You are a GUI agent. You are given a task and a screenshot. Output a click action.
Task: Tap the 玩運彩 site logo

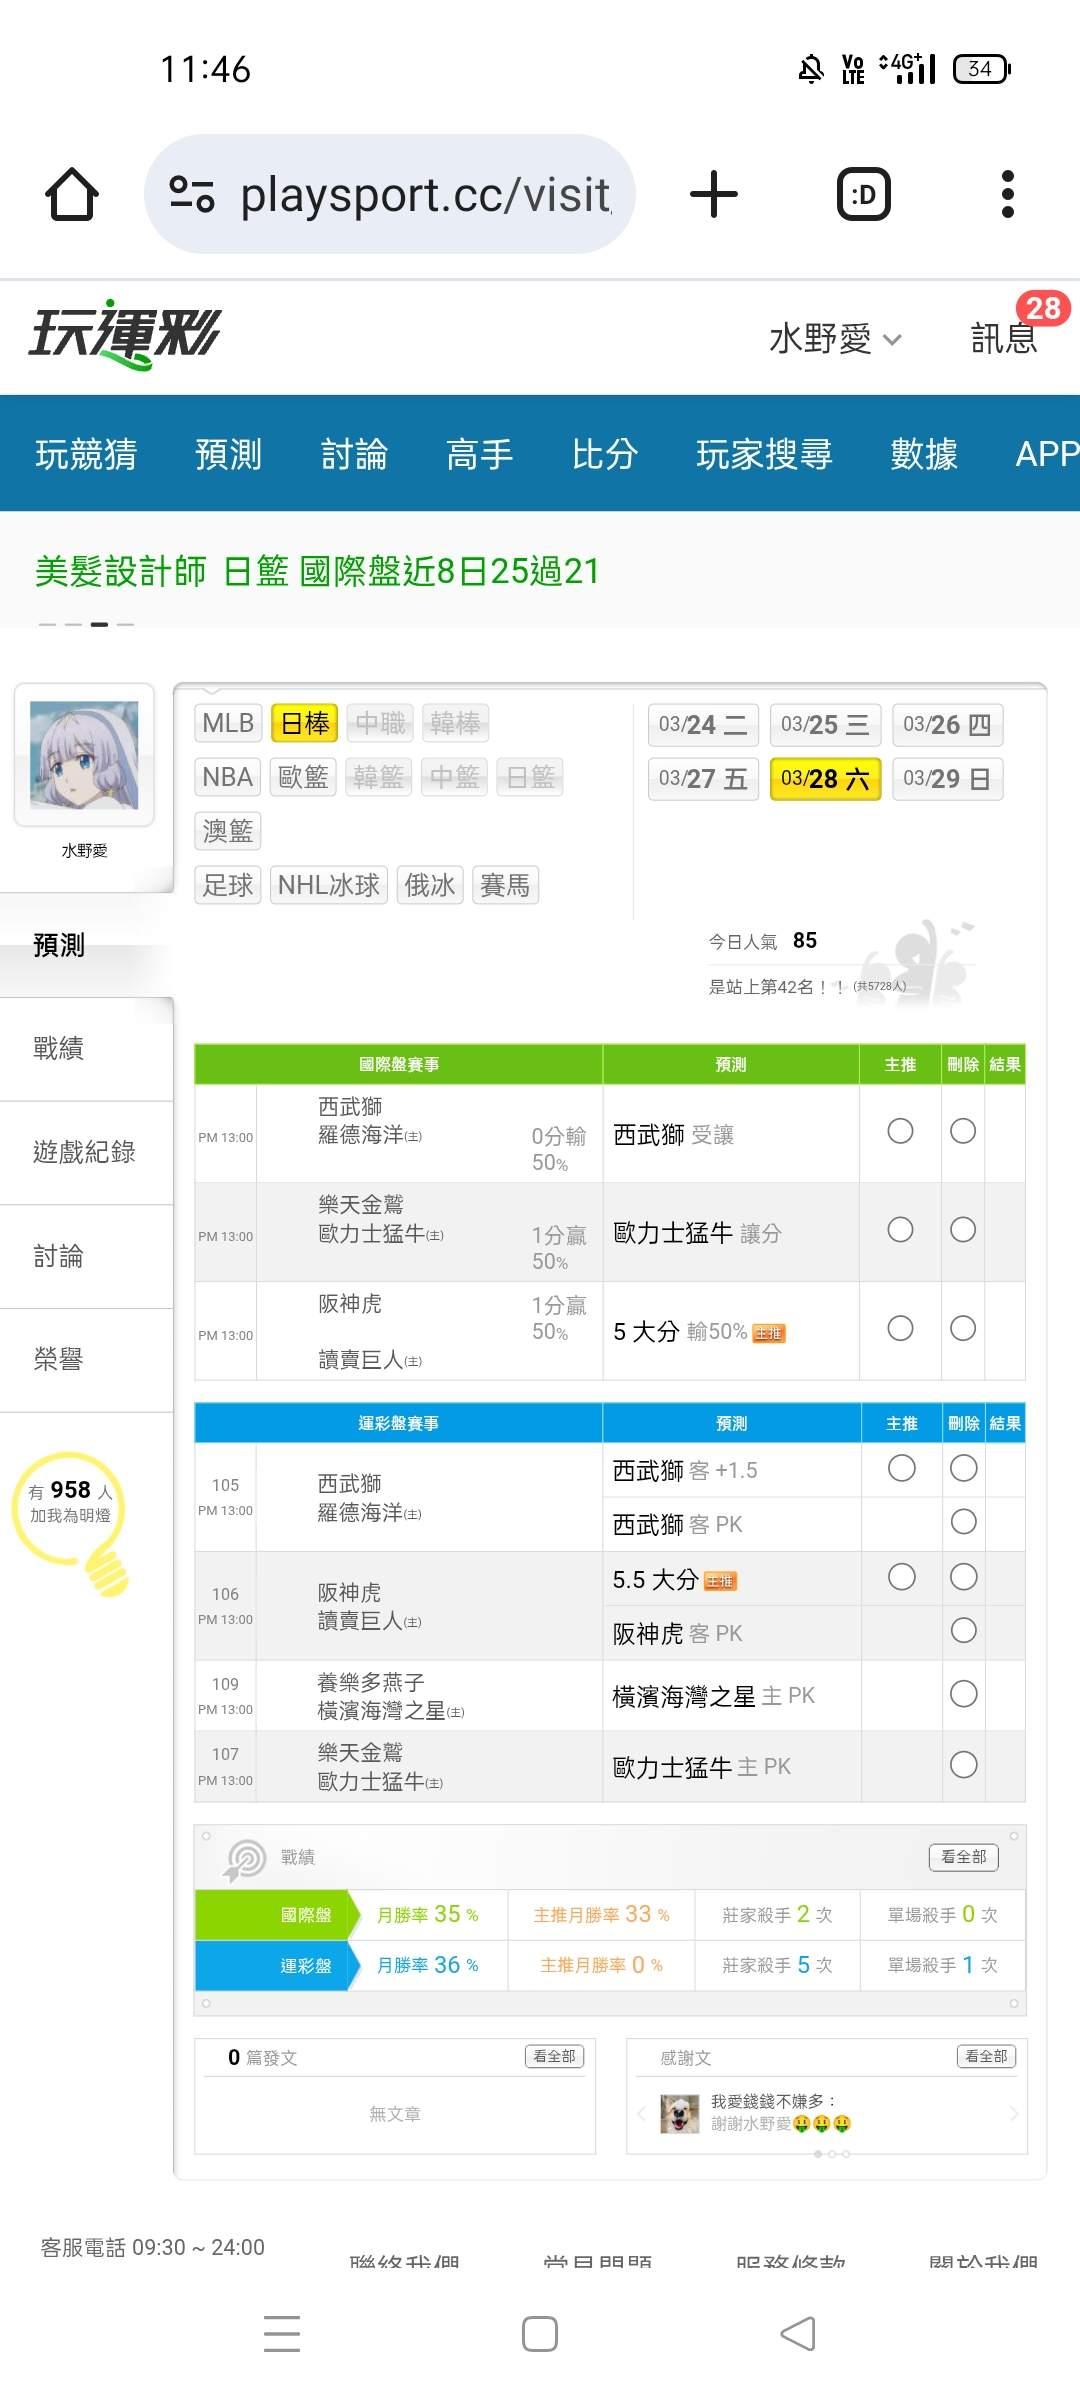pos(124,335)
